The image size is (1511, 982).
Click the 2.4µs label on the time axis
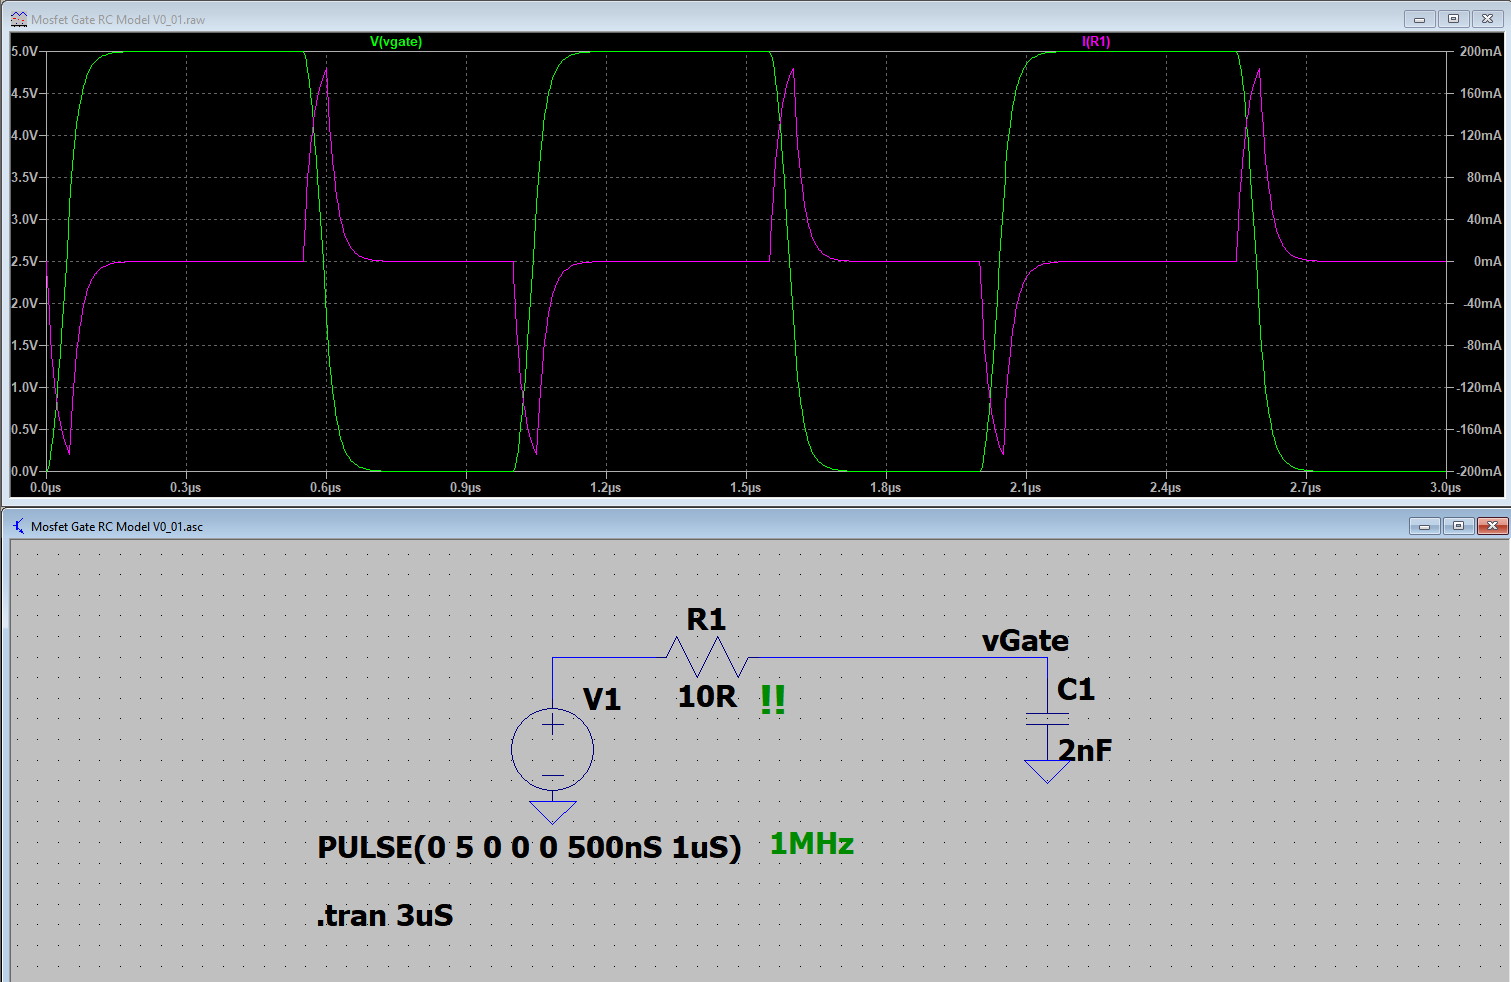pos(1166,488)
